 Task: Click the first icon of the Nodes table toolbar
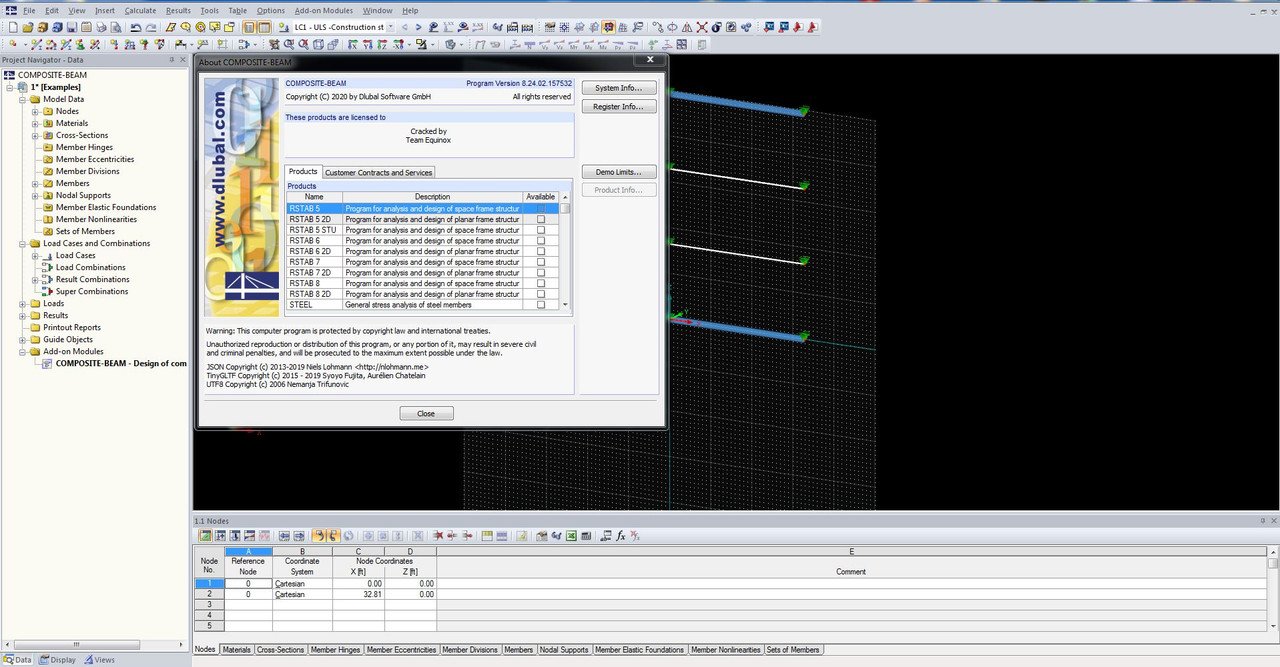pos(205,536)
